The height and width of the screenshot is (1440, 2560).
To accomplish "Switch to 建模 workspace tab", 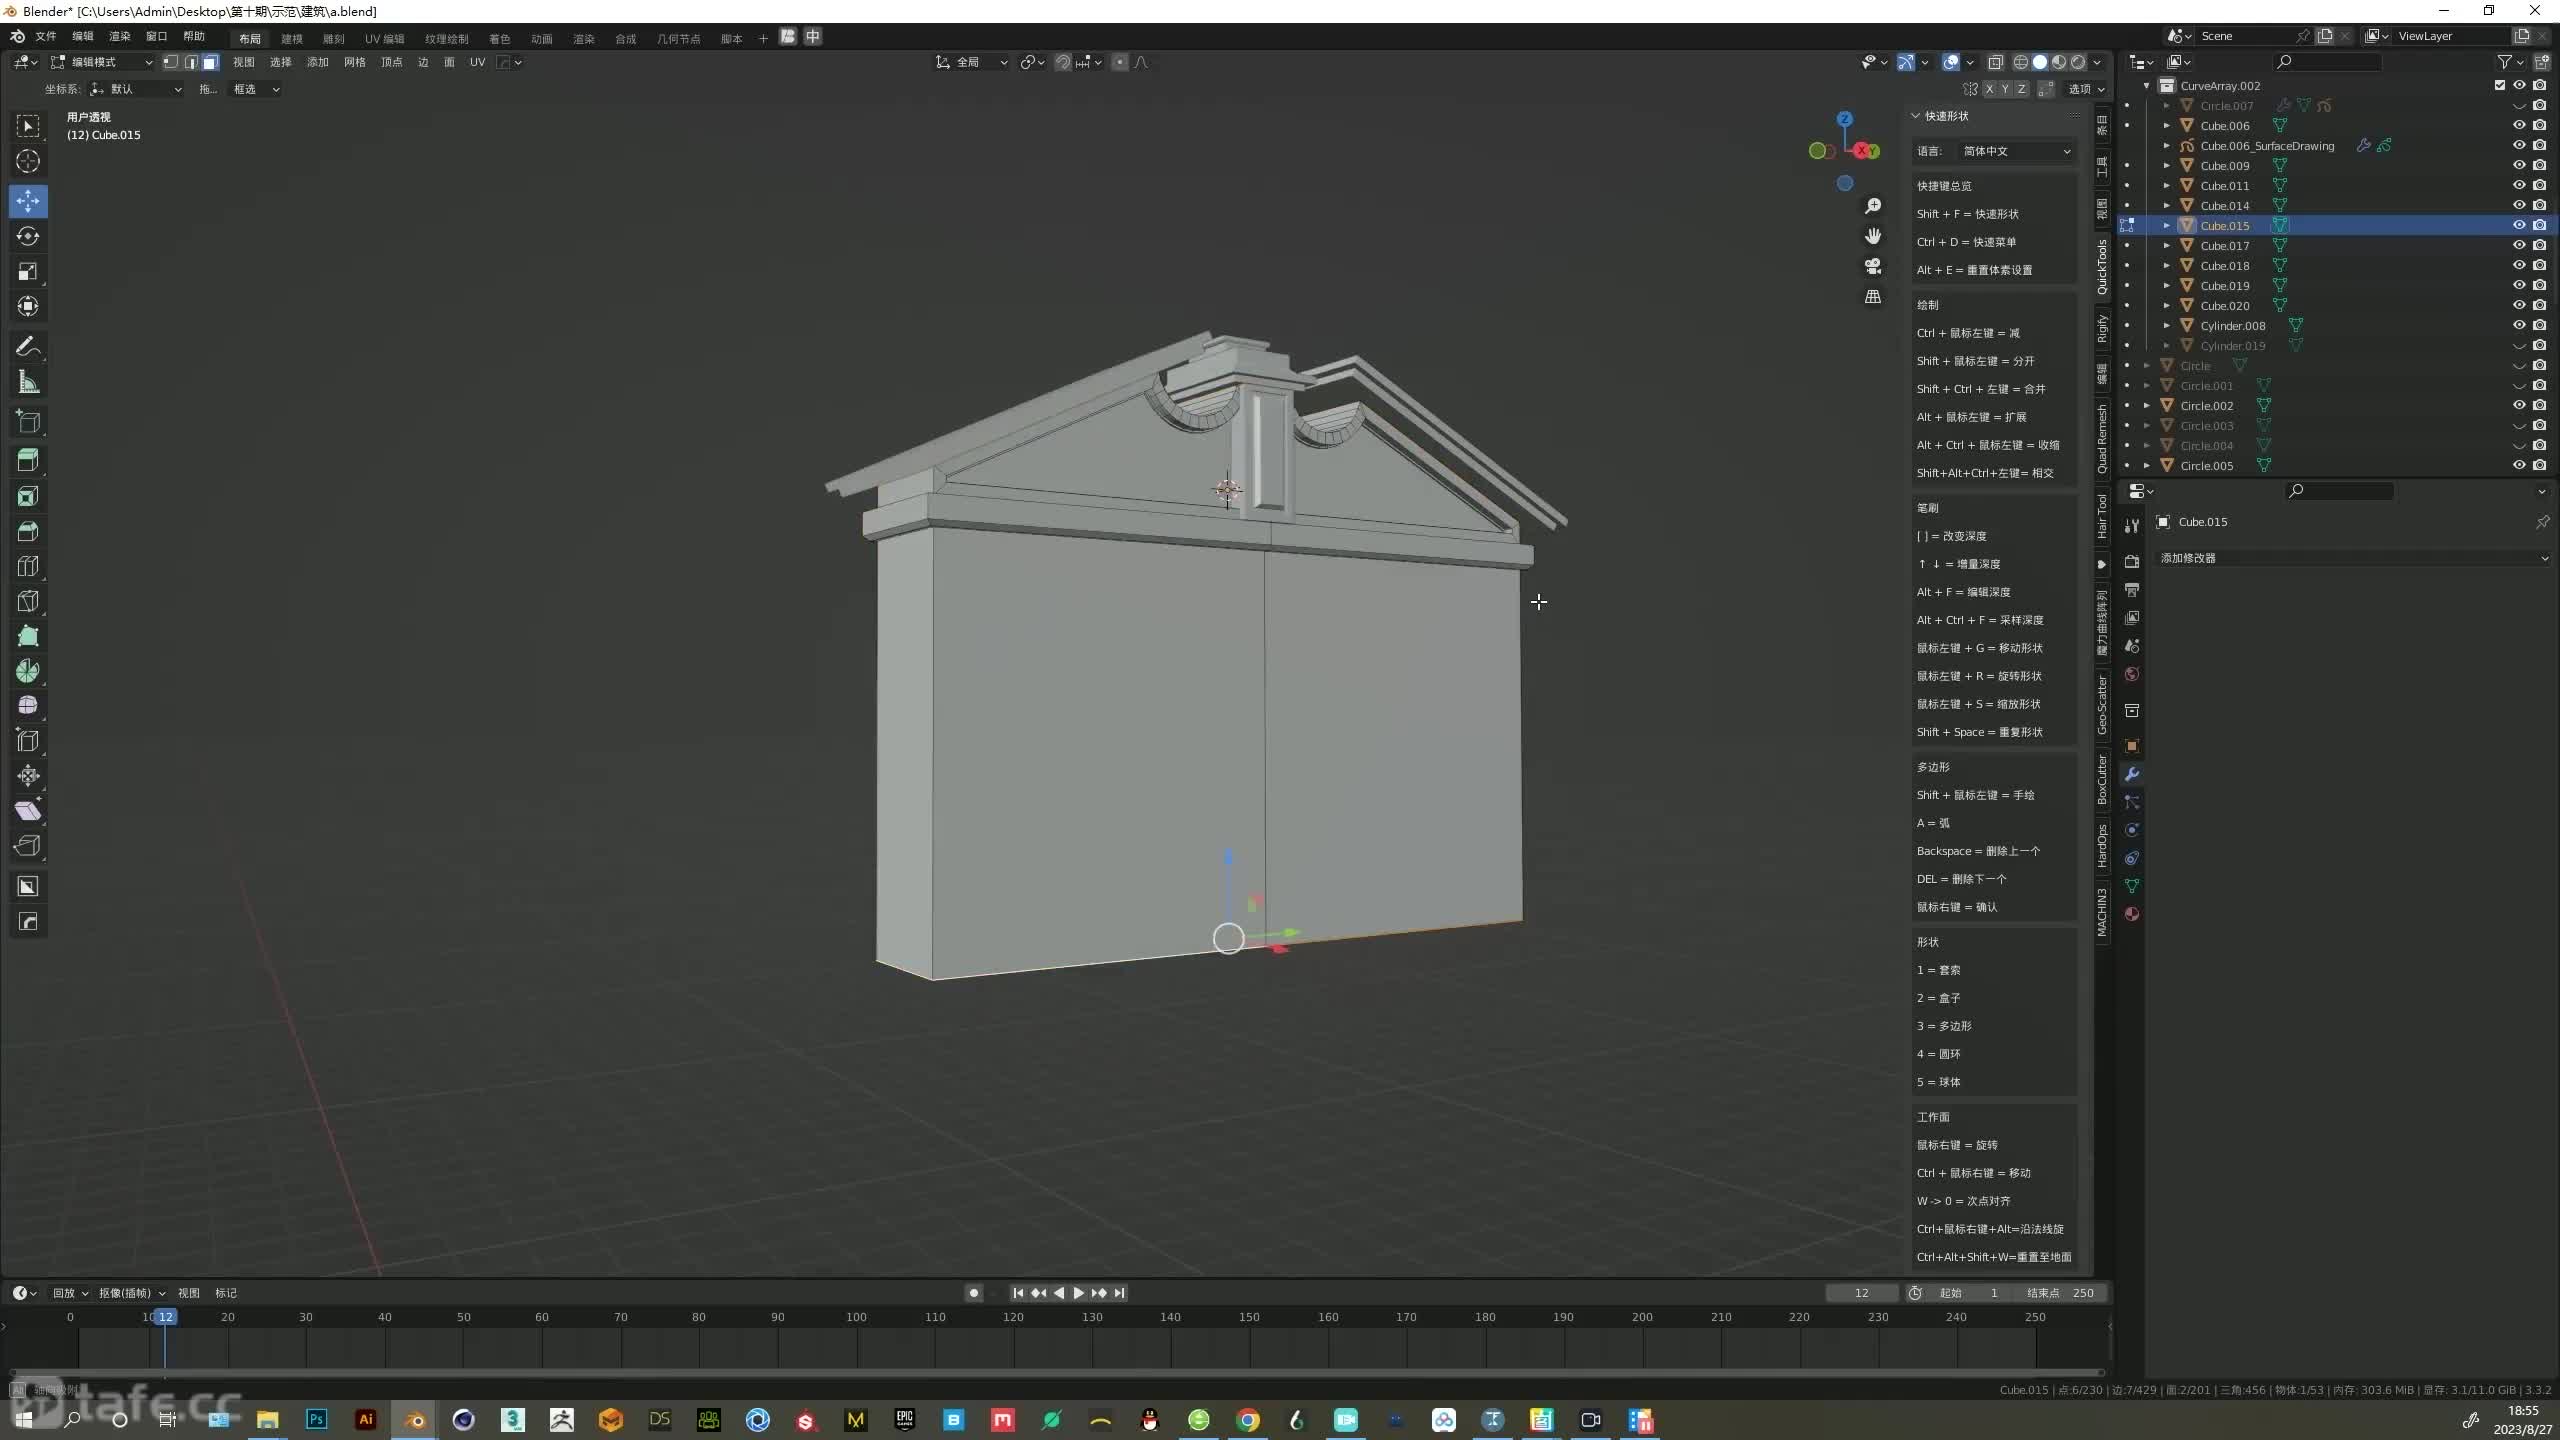I will click(292, 38).
